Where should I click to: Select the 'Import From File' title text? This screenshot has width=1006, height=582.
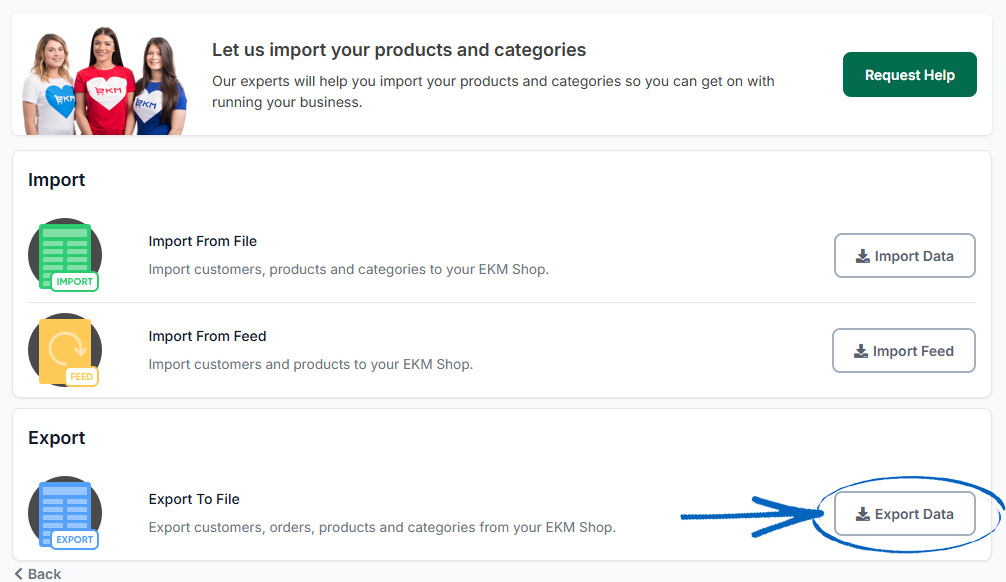(x=203, y=241)
